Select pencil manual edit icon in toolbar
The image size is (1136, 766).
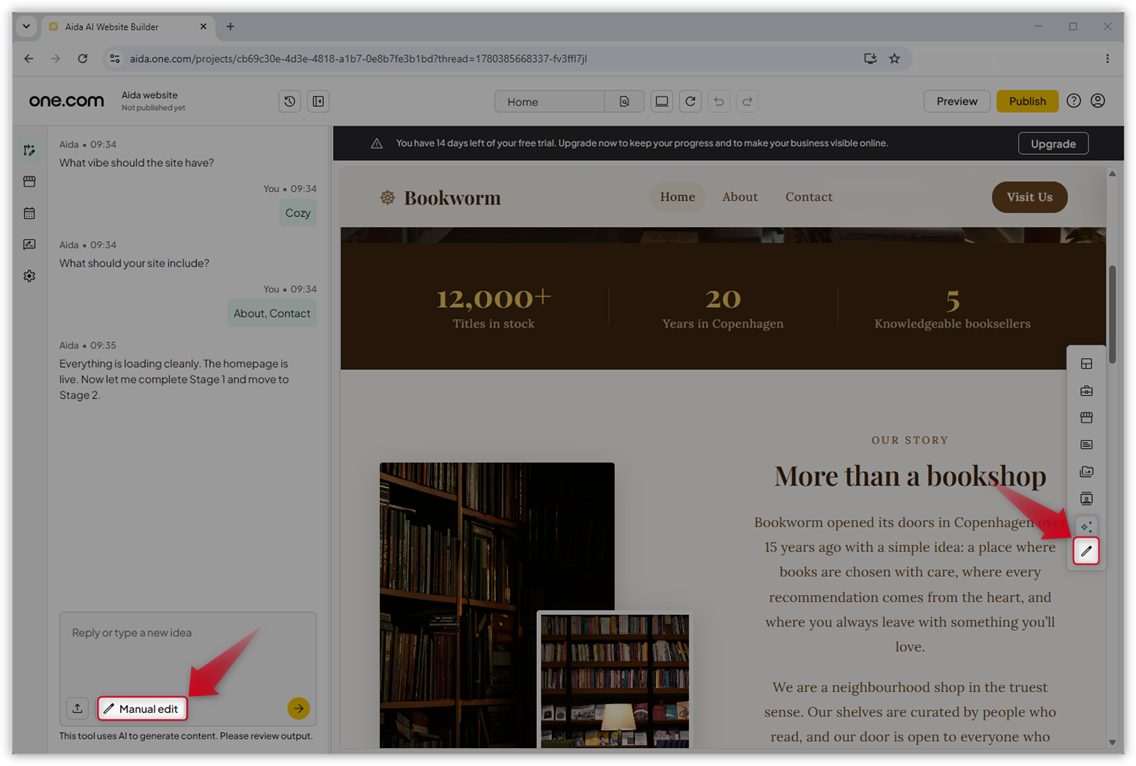(x=1086, y=551)
